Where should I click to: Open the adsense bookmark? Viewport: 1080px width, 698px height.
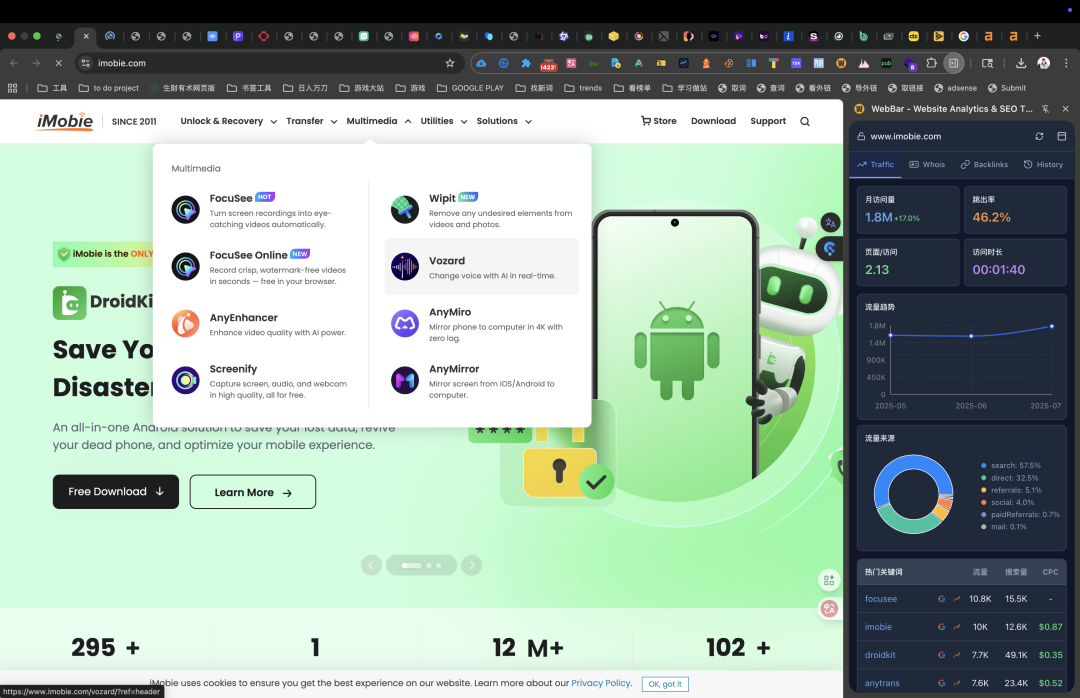tap(955, 88)
